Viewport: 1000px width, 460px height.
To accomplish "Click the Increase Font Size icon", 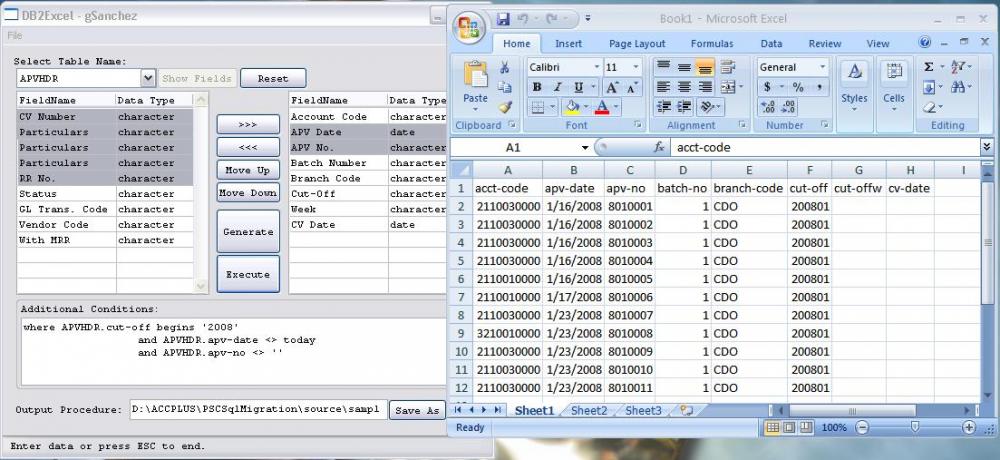I will pos(611,87).
